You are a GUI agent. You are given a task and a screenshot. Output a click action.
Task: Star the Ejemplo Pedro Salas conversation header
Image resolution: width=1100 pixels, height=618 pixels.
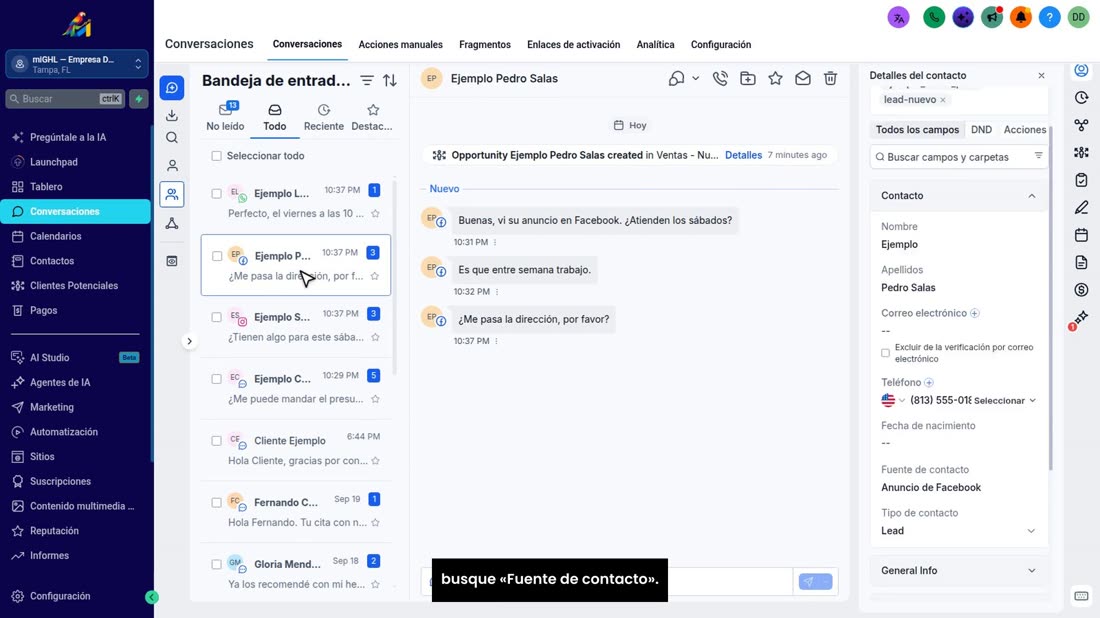pos(775,79)
